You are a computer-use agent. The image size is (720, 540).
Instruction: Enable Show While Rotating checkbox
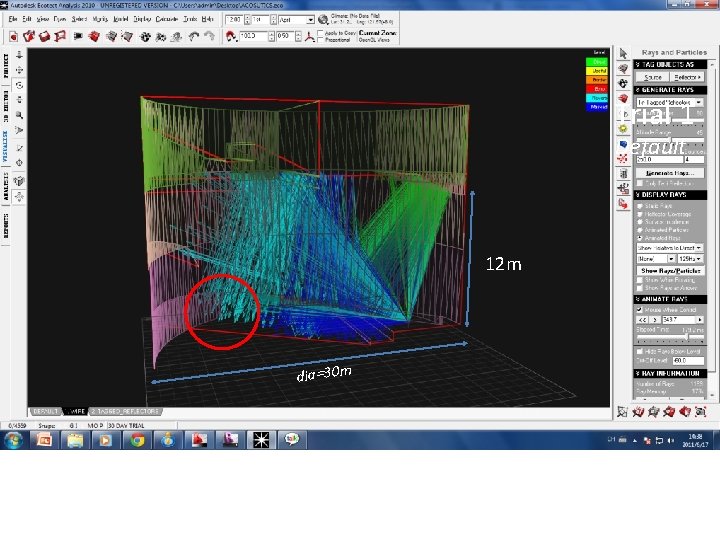point(640,280)
